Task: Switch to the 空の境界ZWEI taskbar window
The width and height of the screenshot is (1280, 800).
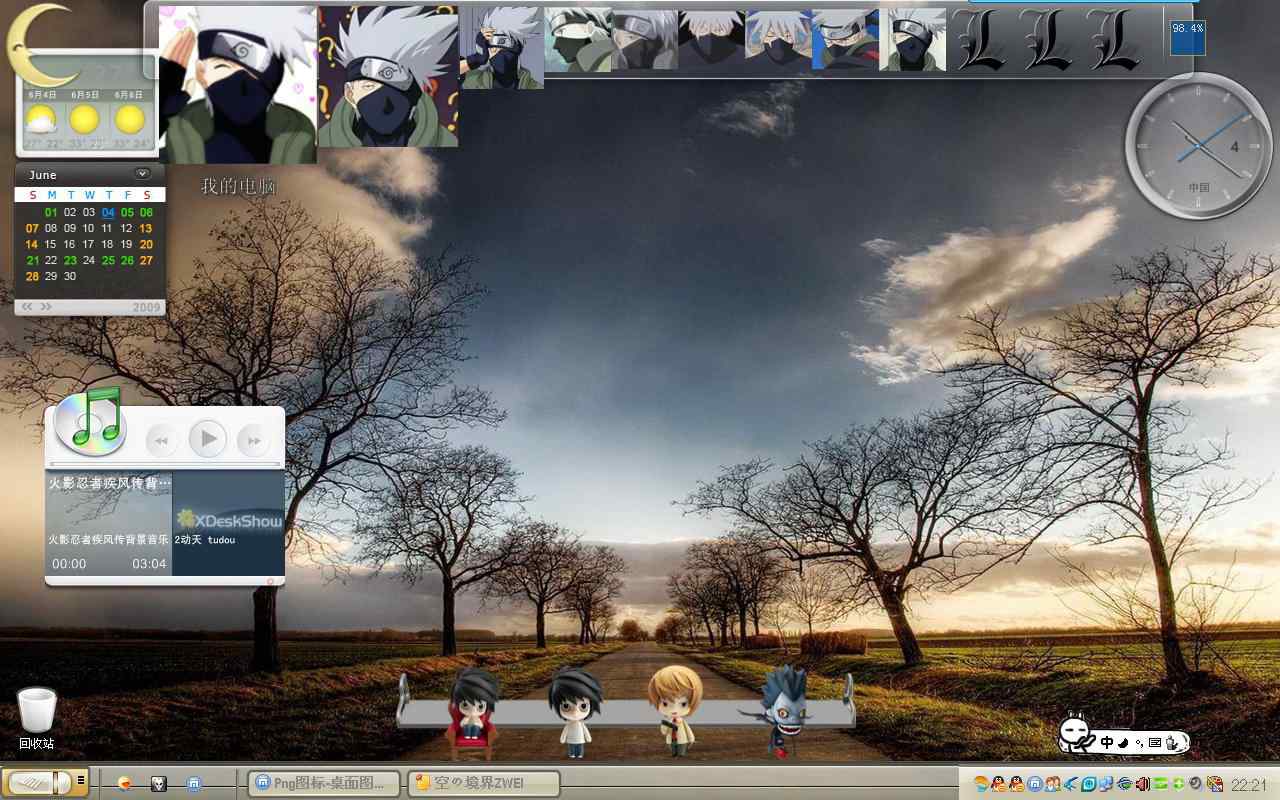Action: coord(483,783)
